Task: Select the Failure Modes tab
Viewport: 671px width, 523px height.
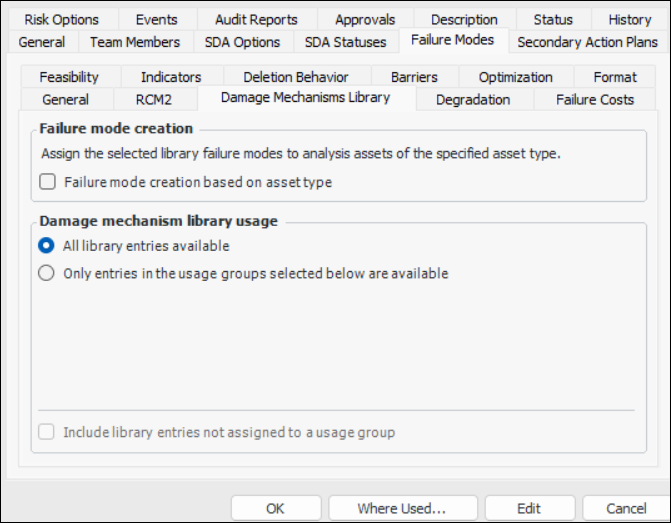Action: tap(452, 40)
